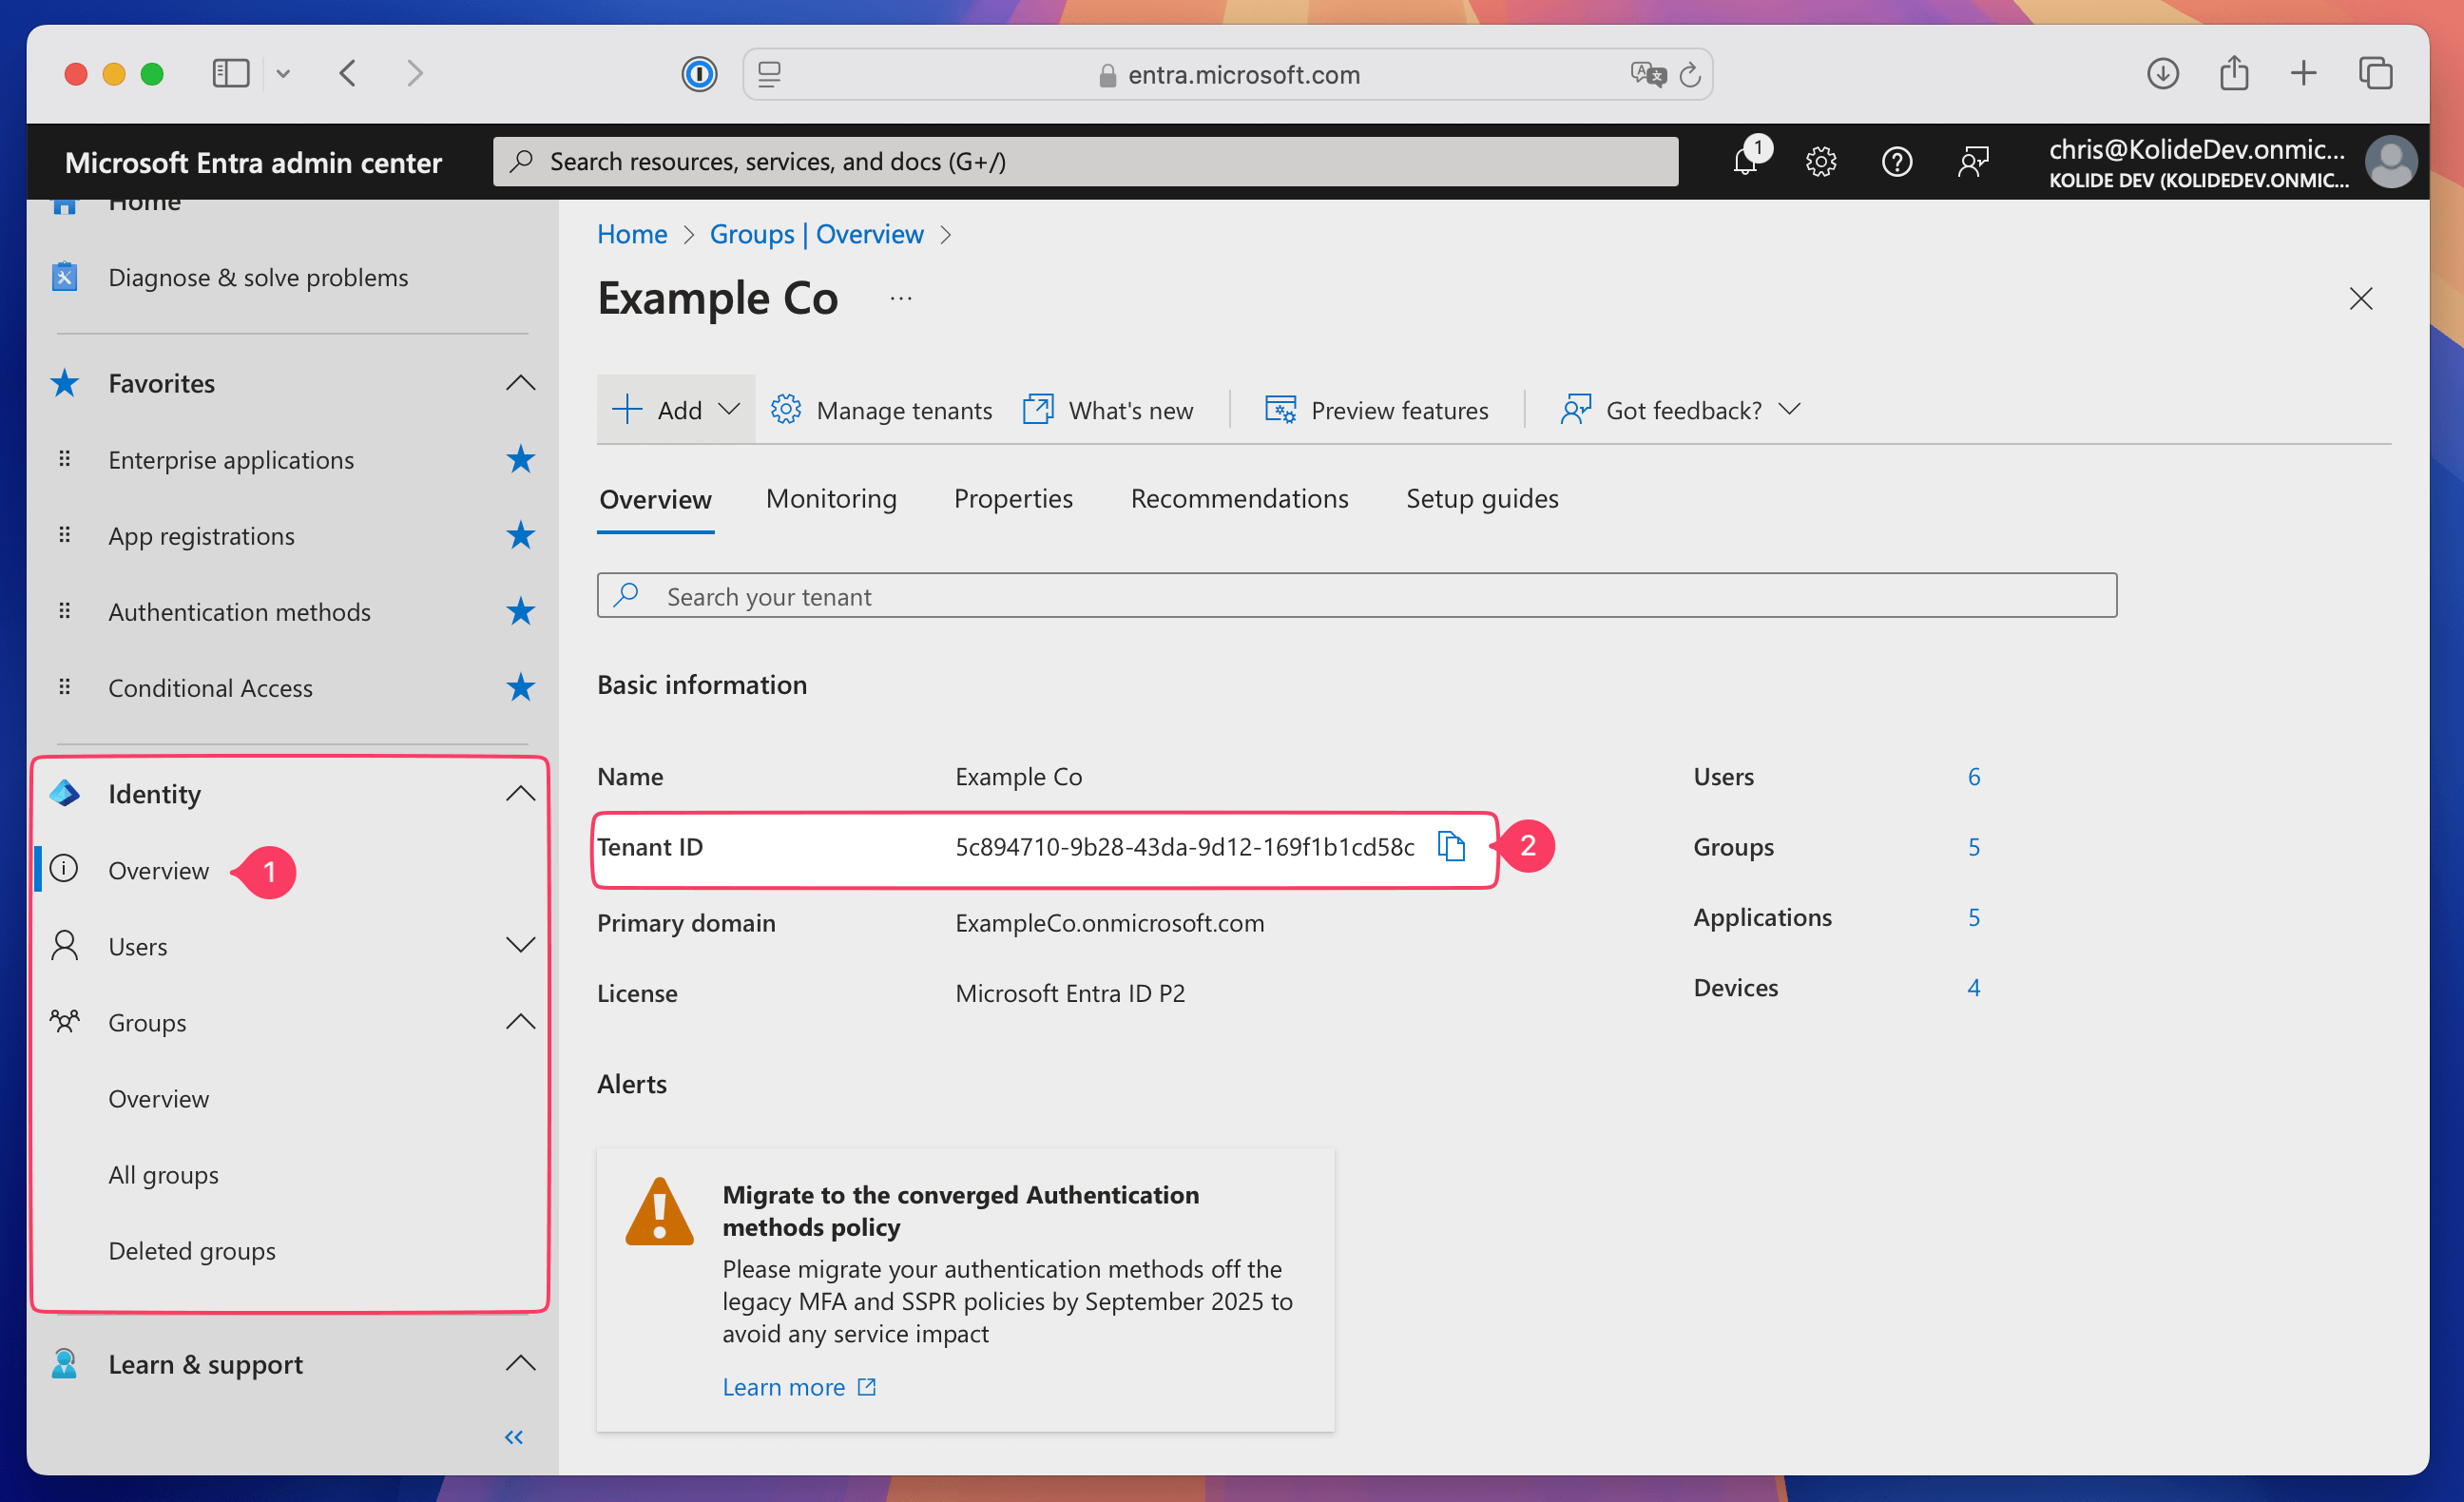Select All groups in sidebar
The image size is (2464, 1502).
click(x=163, y=1175)
